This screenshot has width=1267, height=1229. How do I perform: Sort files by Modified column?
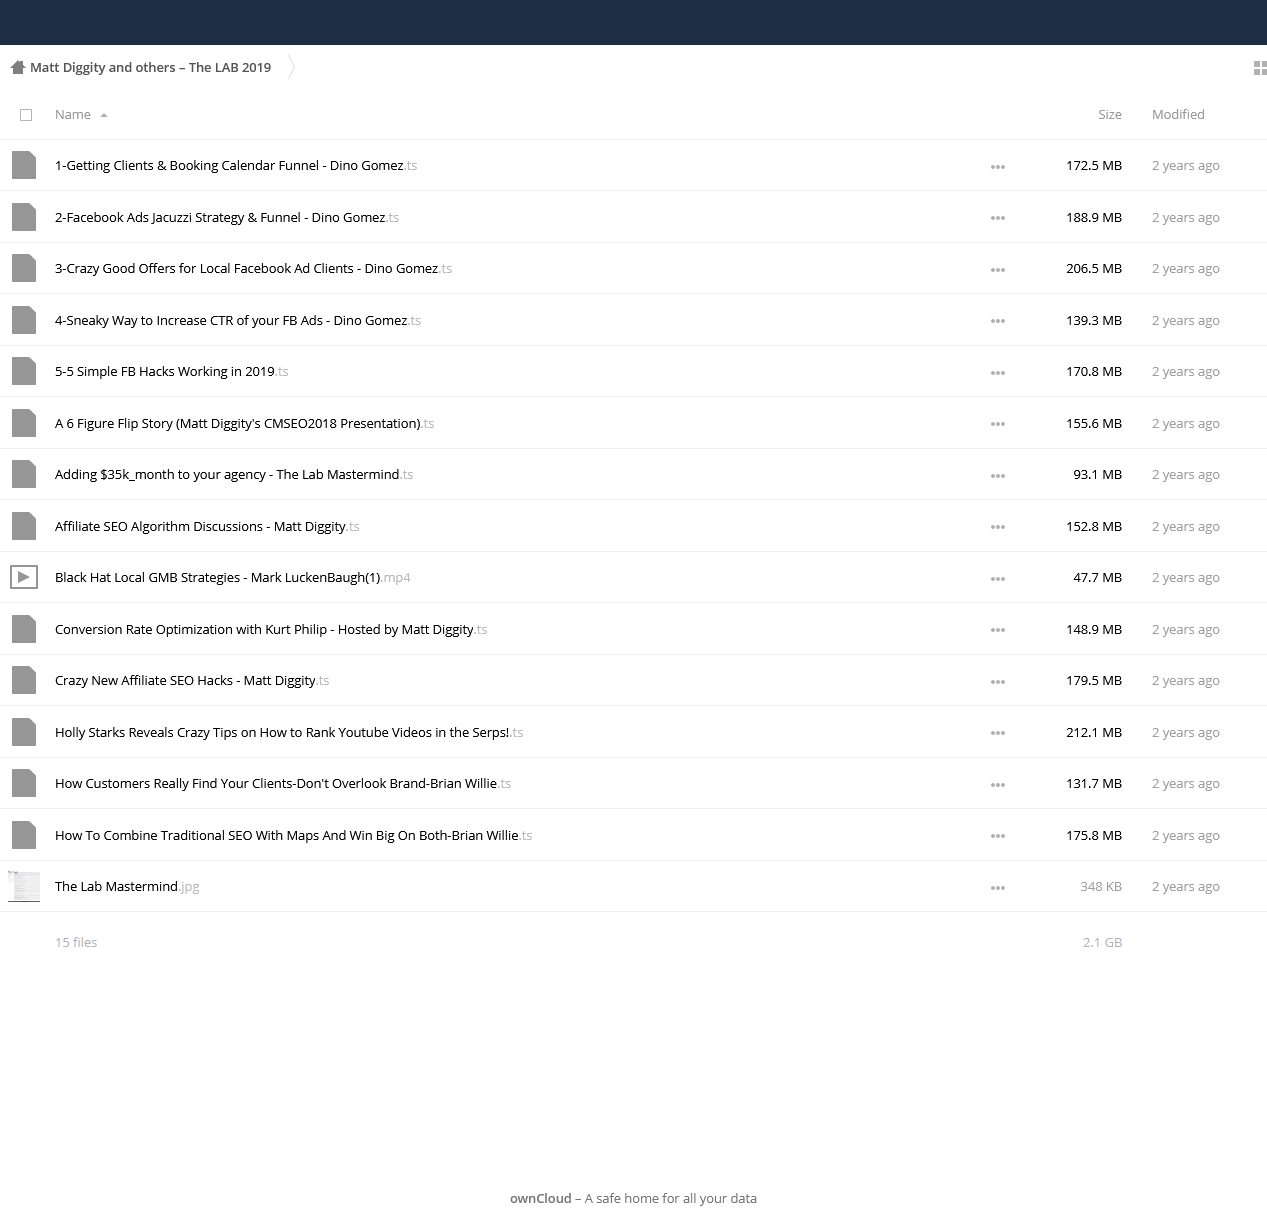[1178, 115]
